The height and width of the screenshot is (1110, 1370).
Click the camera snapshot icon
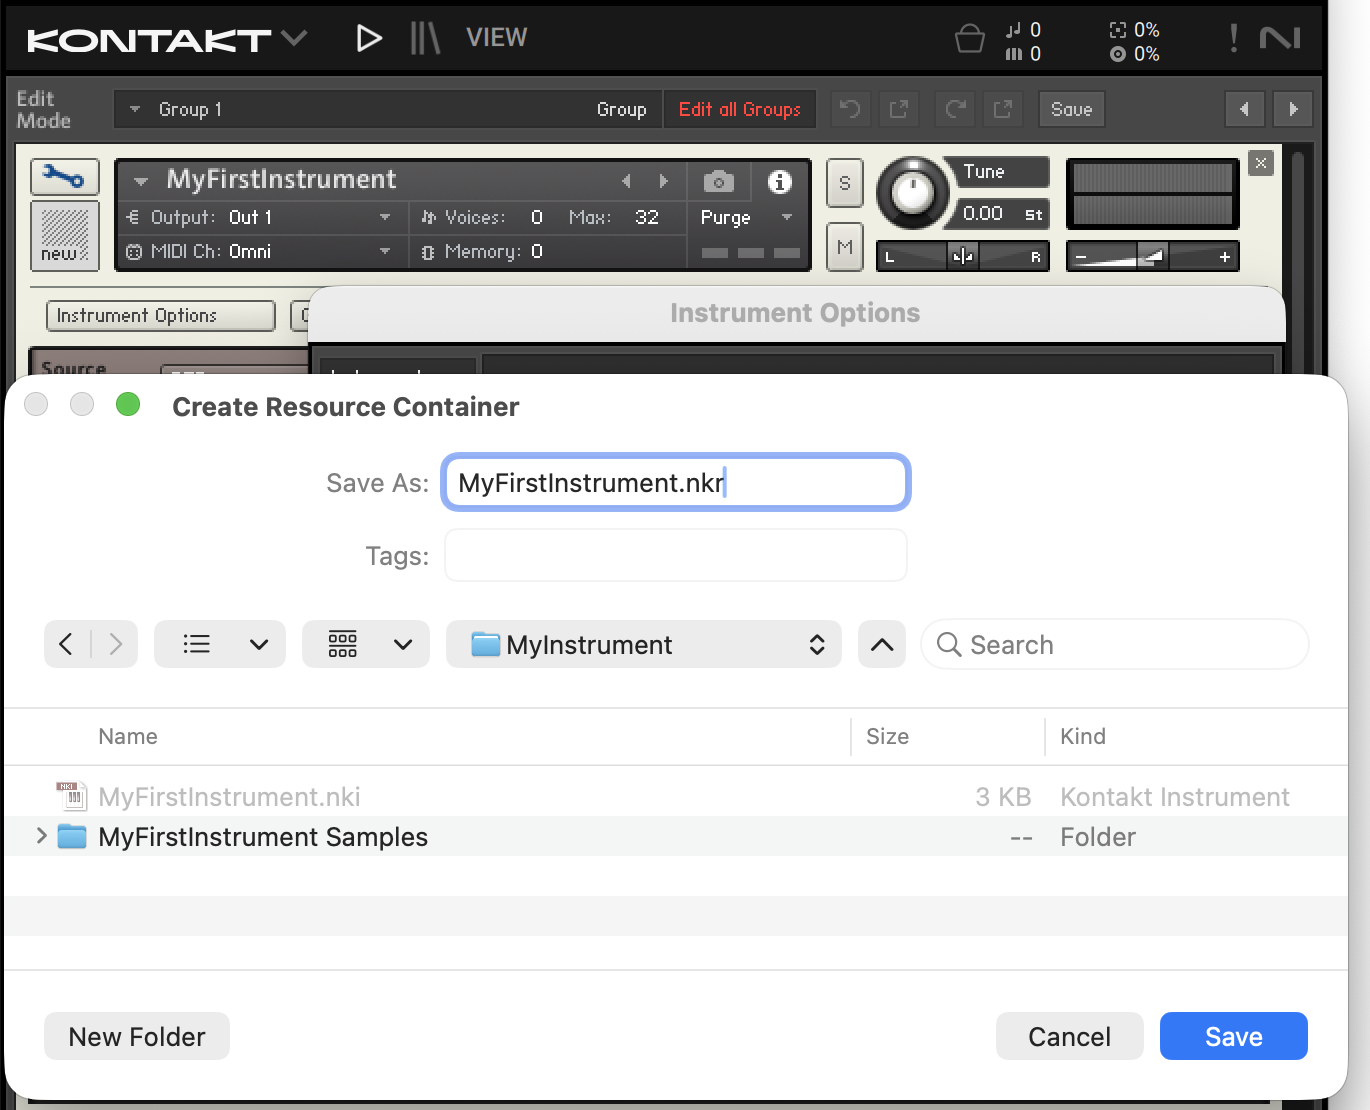click(718, 182)
